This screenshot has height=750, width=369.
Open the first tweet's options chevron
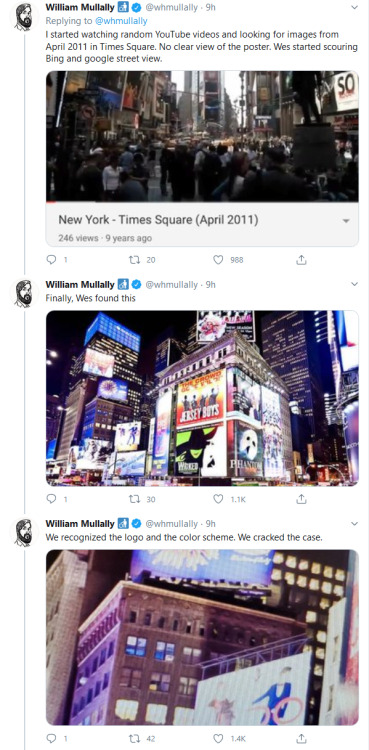pos(354,7)
